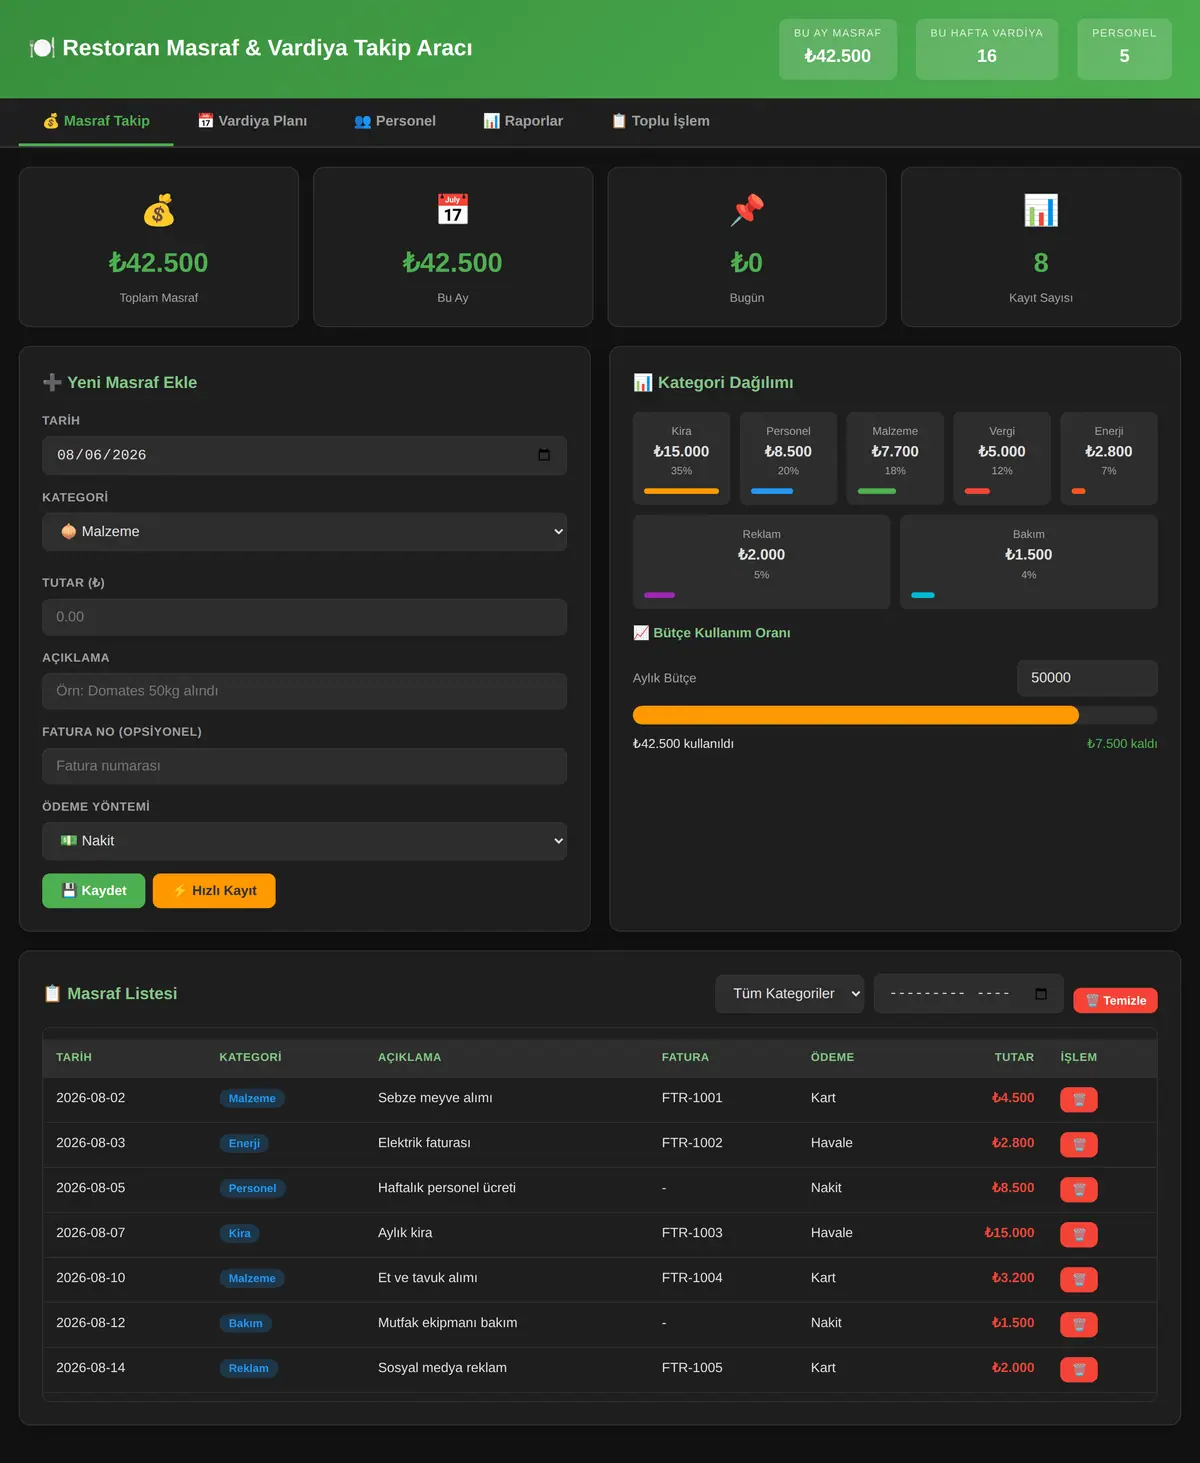Delete the Elektrik faturası expense row
The width and height of the screenshot is (1200, 1463).
[x=1078, y=1144]
